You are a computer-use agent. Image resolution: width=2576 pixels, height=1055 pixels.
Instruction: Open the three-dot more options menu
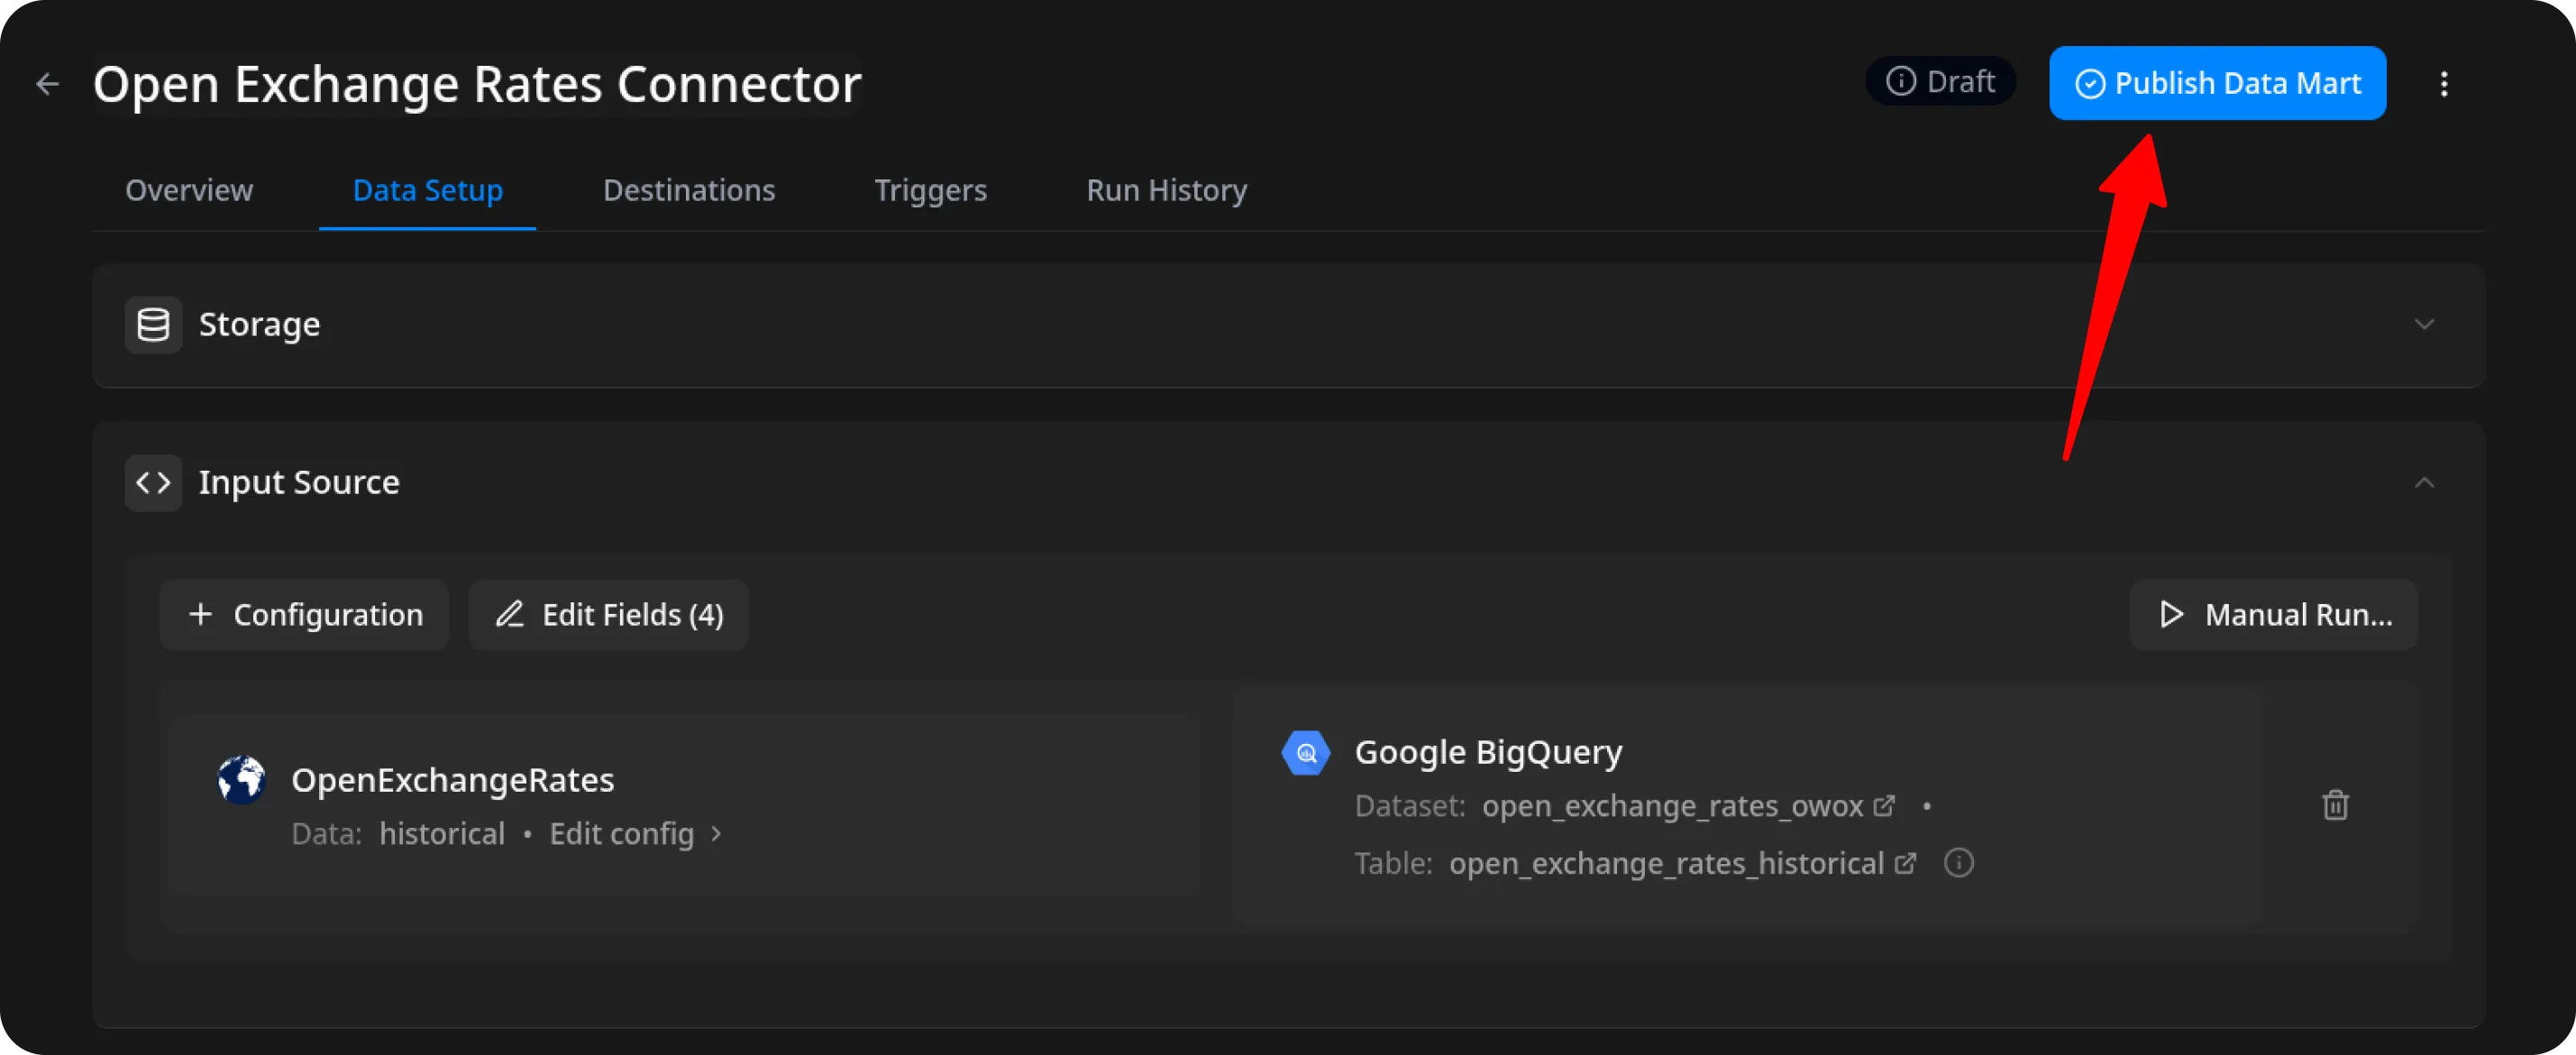coord(2443,84)
